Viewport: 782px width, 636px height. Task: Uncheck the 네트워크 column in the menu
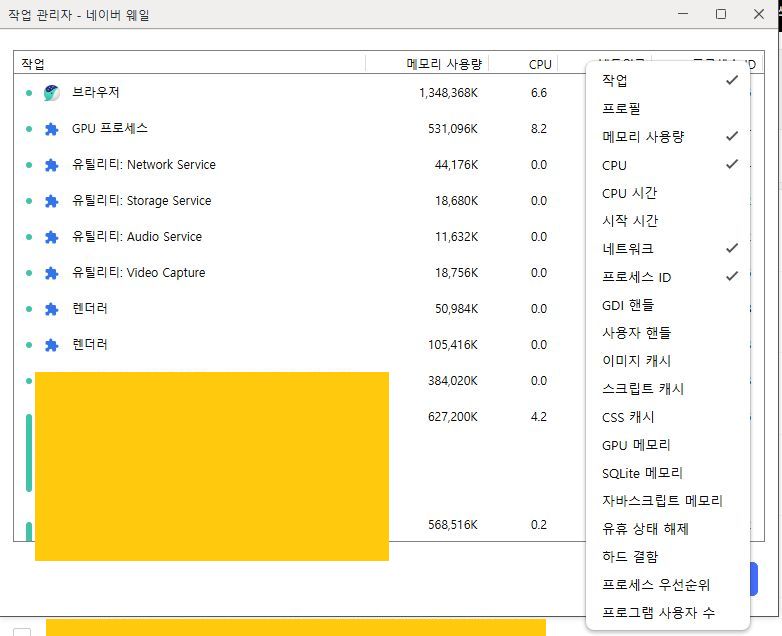pyautogui.click(x=668, y=248)
